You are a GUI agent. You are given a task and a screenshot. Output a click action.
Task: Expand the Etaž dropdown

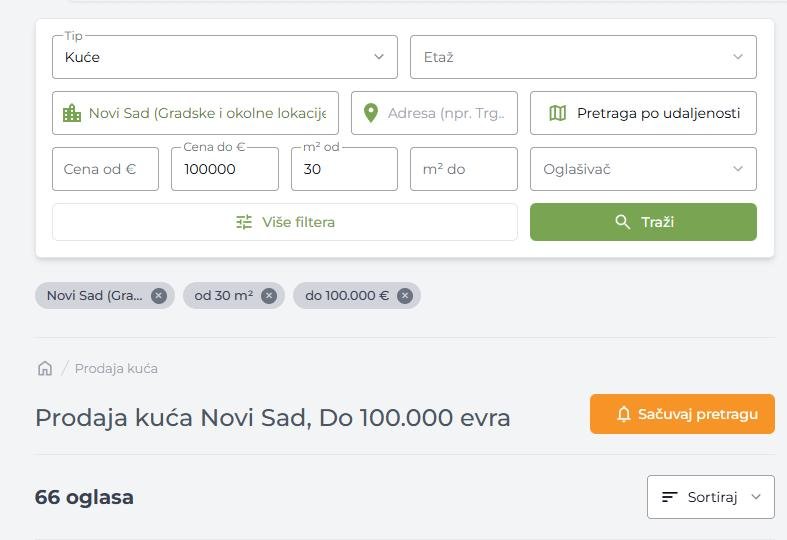pyautogui.click(x=583, y=57)
